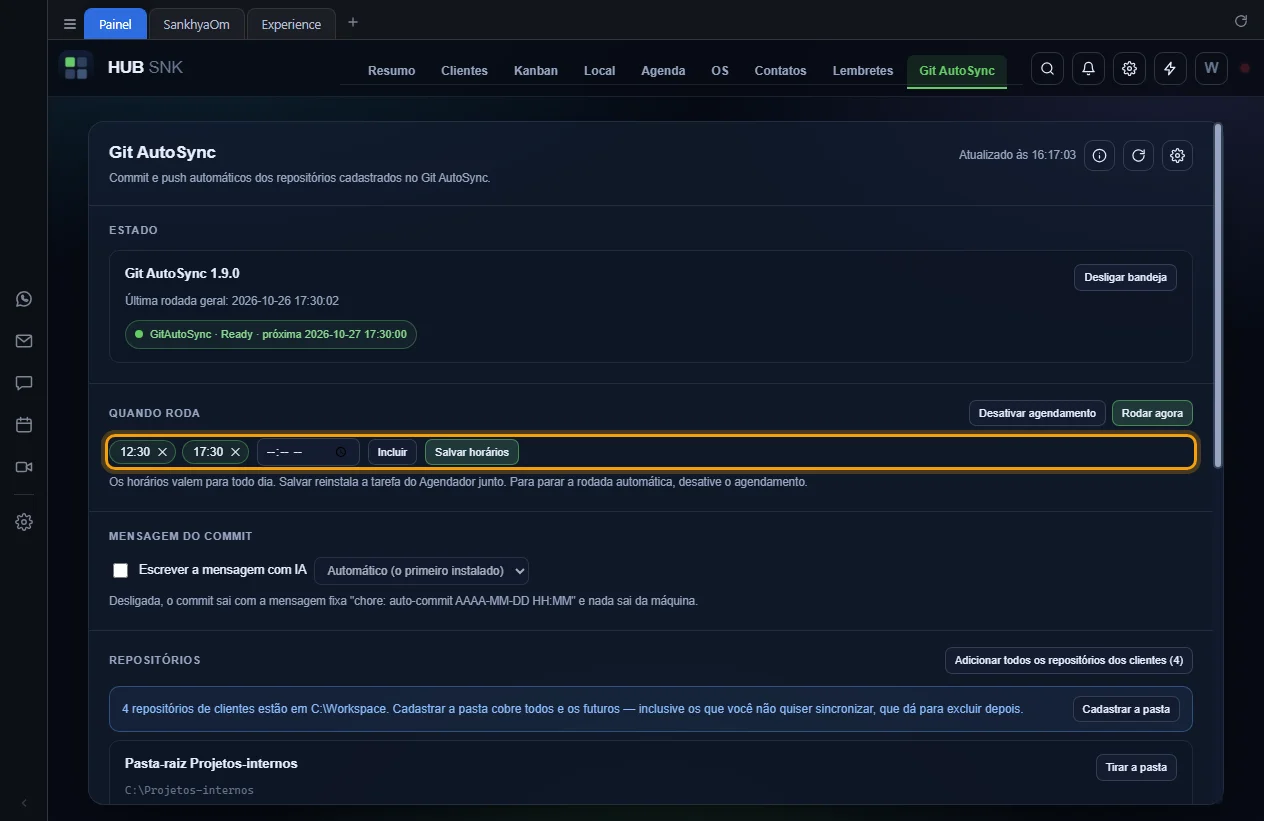Viewport: 1264px width, 821px height.
Task: Click the HUB SNK logo icon
Action: pyautogui.click(x=76, y=68)
